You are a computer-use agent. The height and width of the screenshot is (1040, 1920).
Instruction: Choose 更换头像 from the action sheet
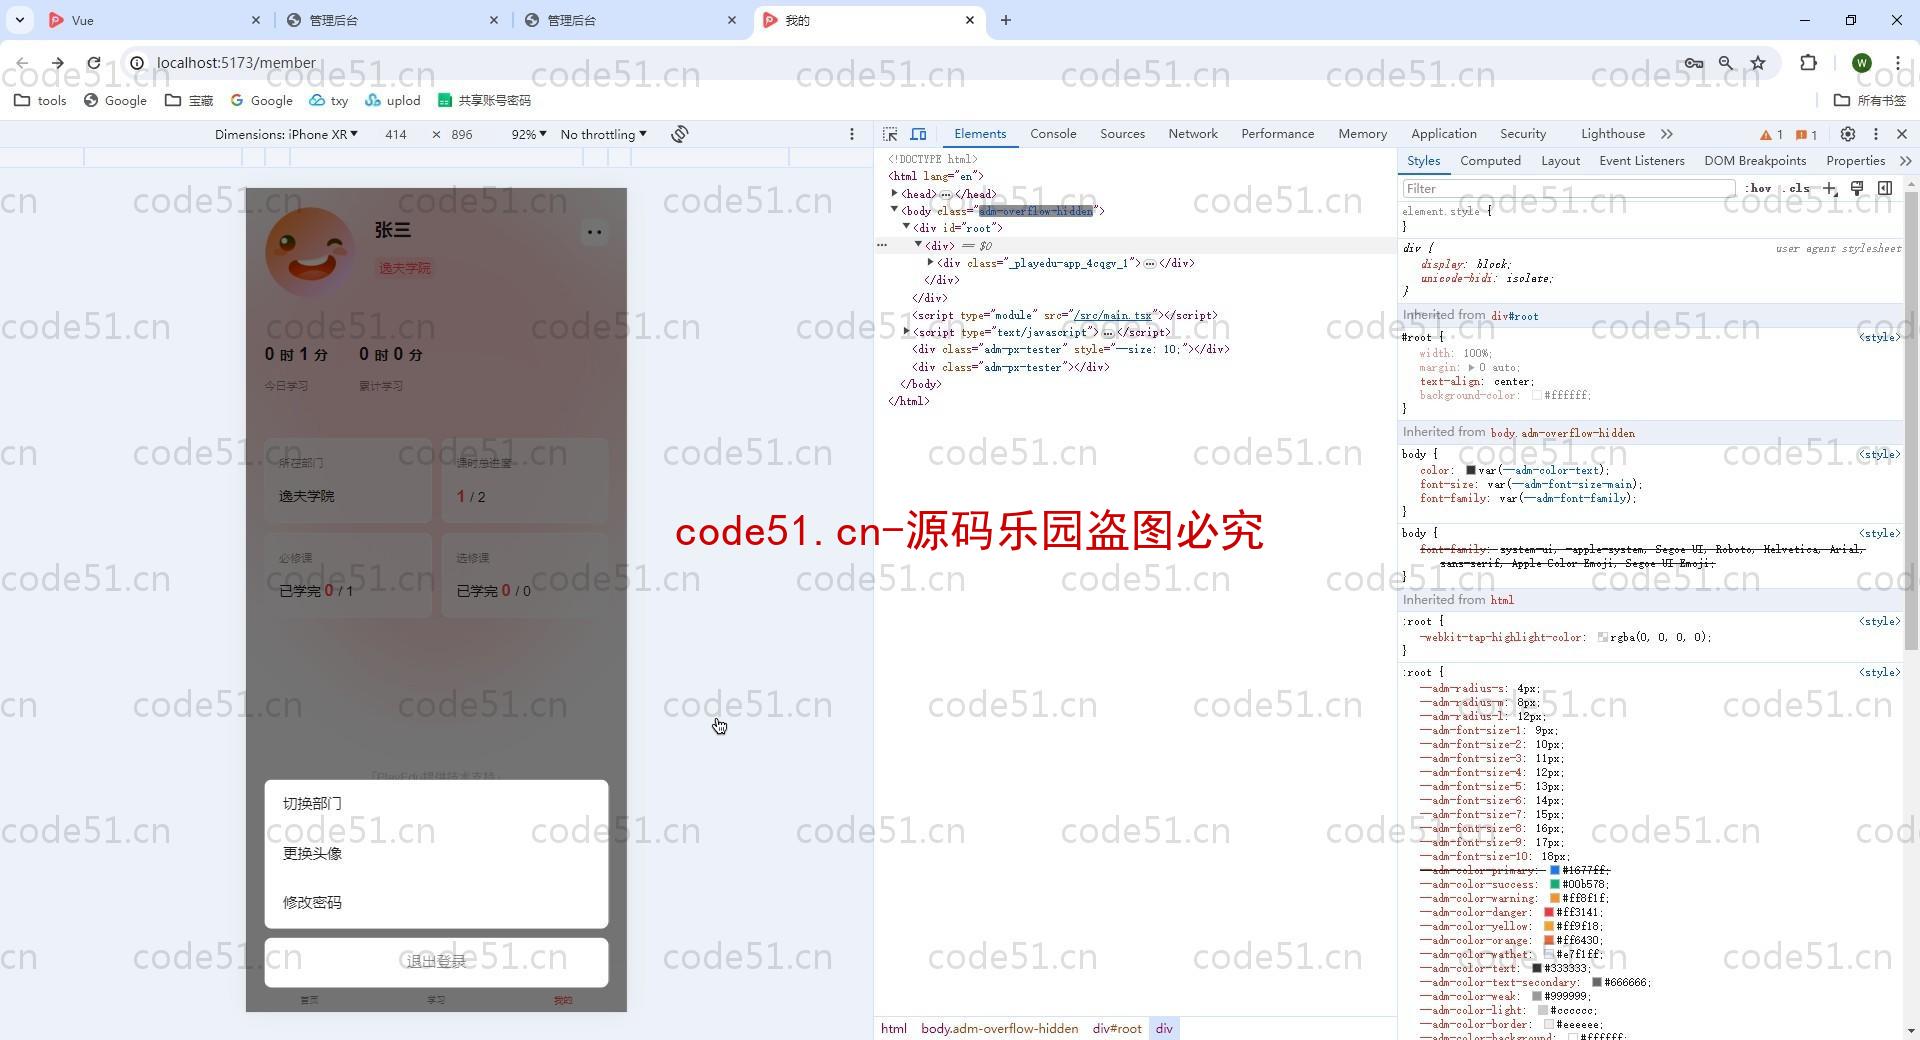click(436, 854)
